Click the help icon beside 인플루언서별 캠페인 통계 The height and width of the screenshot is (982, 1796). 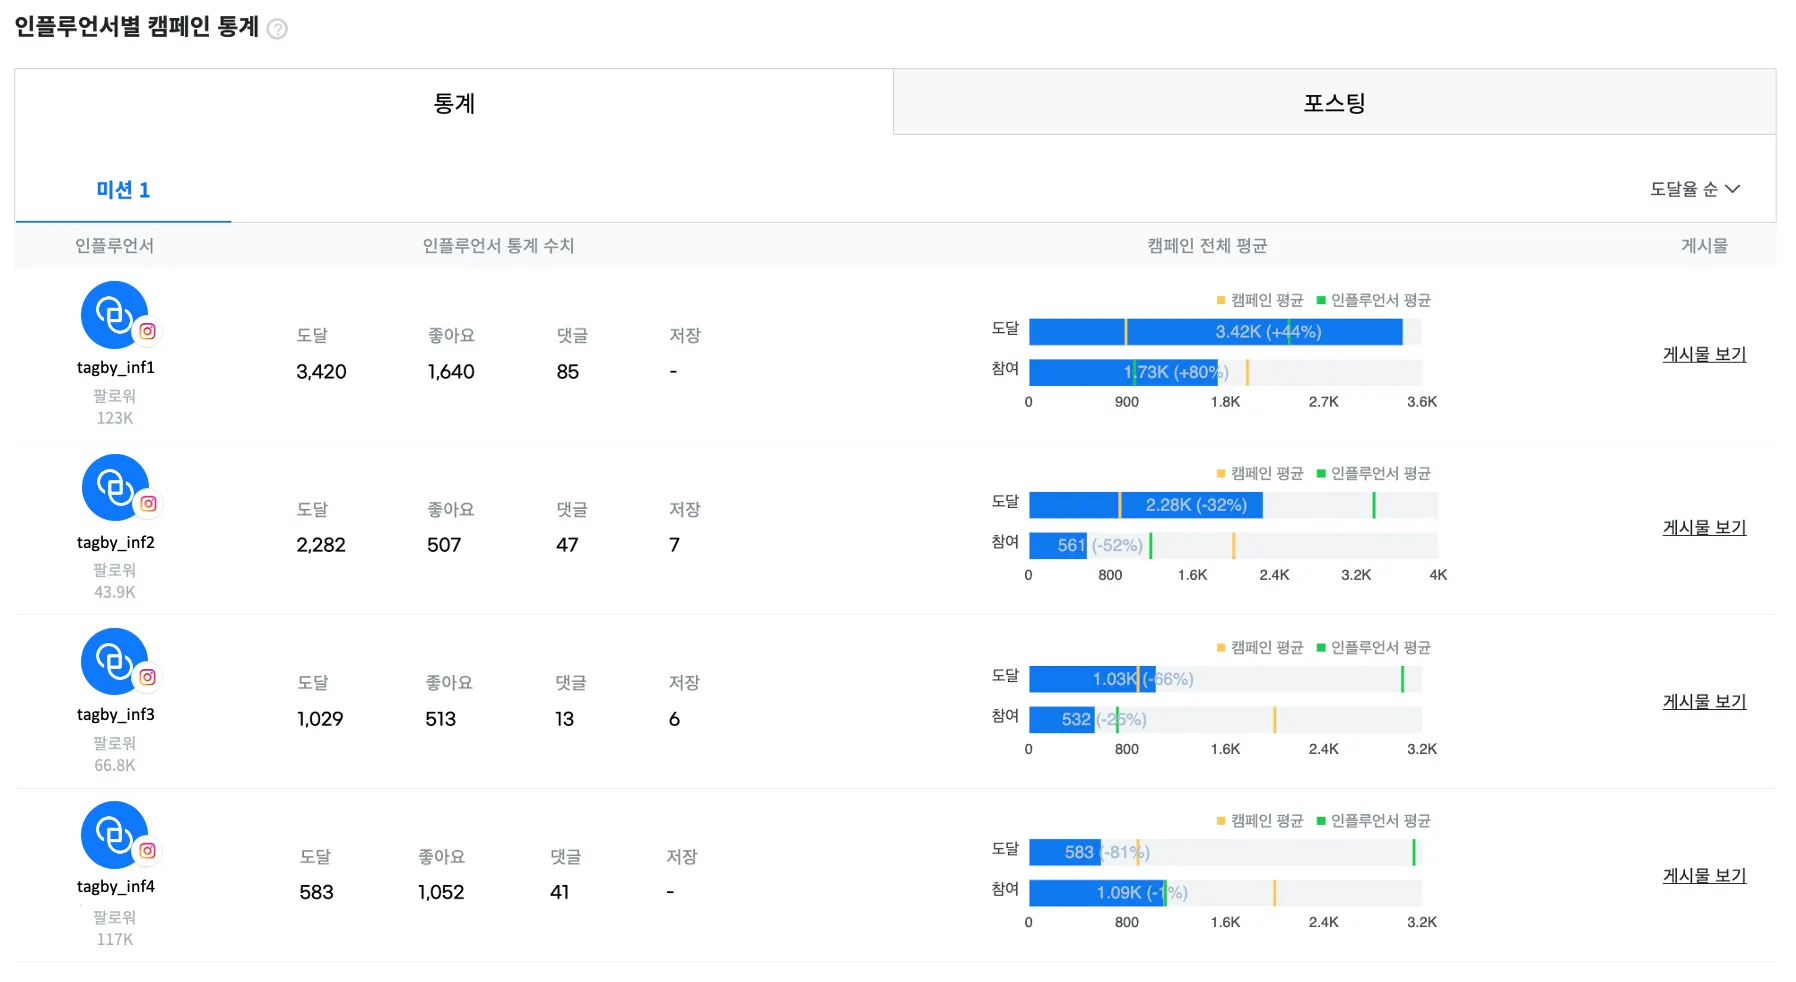[278, 29]
